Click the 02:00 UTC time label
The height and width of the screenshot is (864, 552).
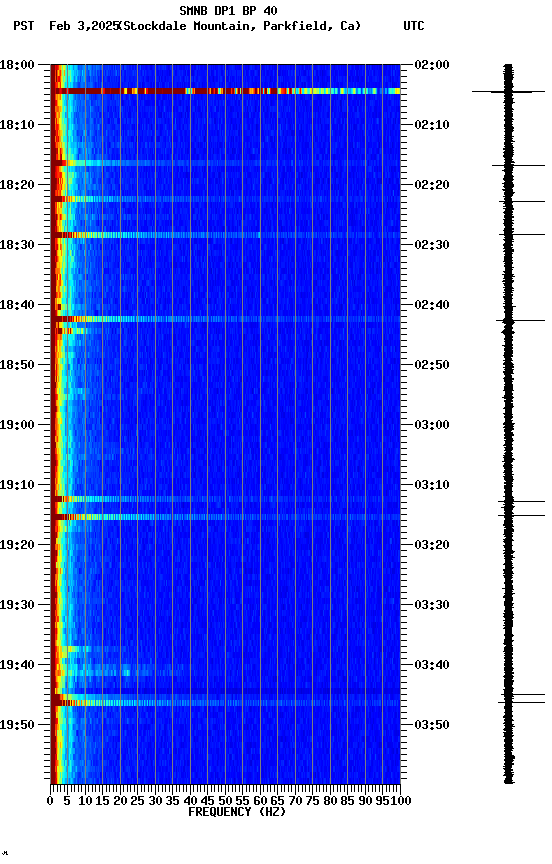click(432, 64)
